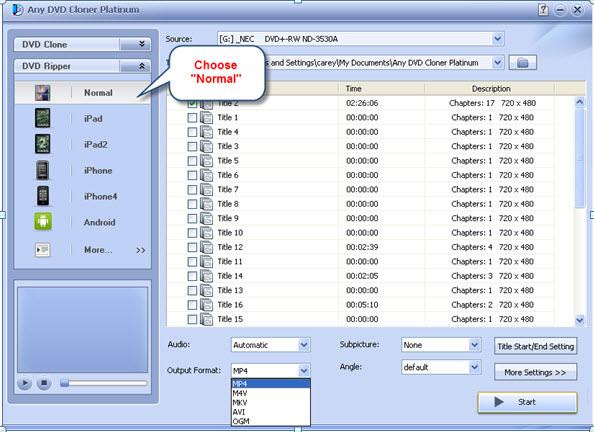Viewport: 594px width, 432px height.
Task: Select the Title 7 row text
Action: (x=228, y=190)
